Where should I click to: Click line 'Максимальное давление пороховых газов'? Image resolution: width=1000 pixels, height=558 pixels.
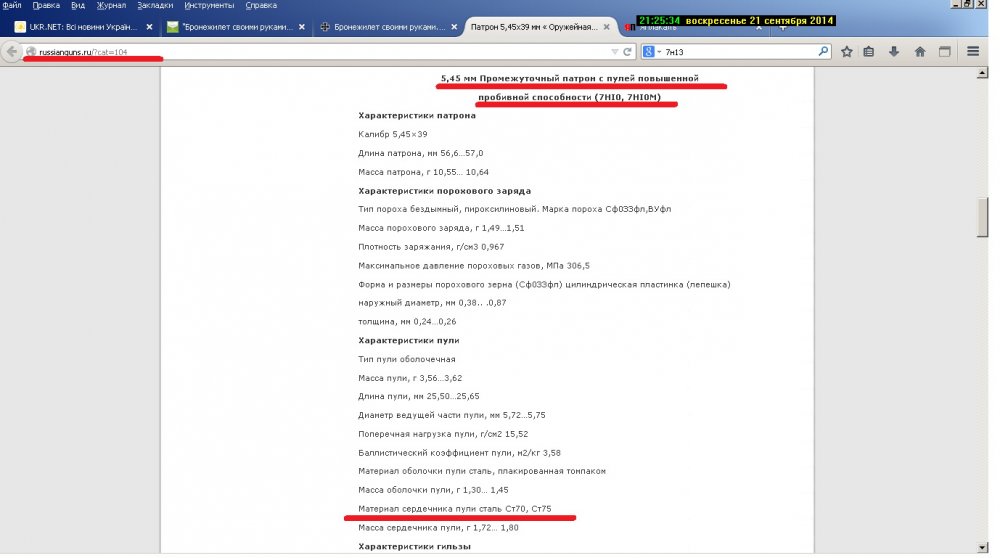click(x=474, y=265)
